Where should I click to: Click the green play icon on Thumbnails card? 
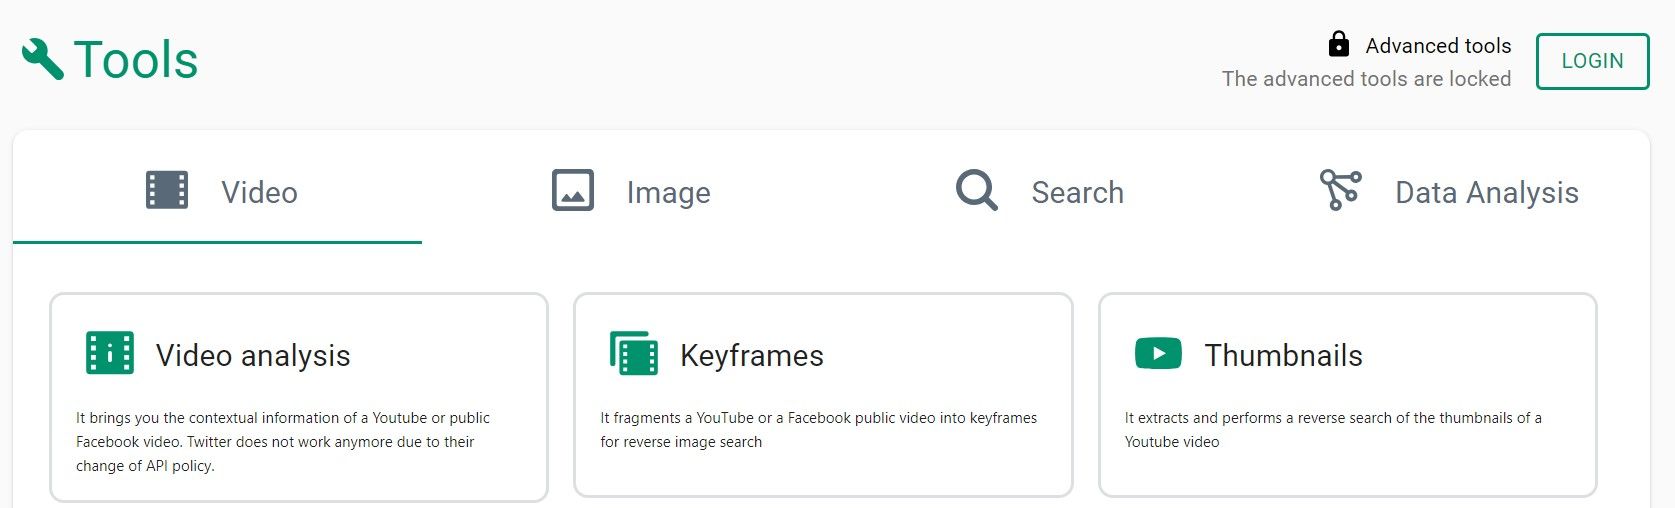tap(1158, 353)
